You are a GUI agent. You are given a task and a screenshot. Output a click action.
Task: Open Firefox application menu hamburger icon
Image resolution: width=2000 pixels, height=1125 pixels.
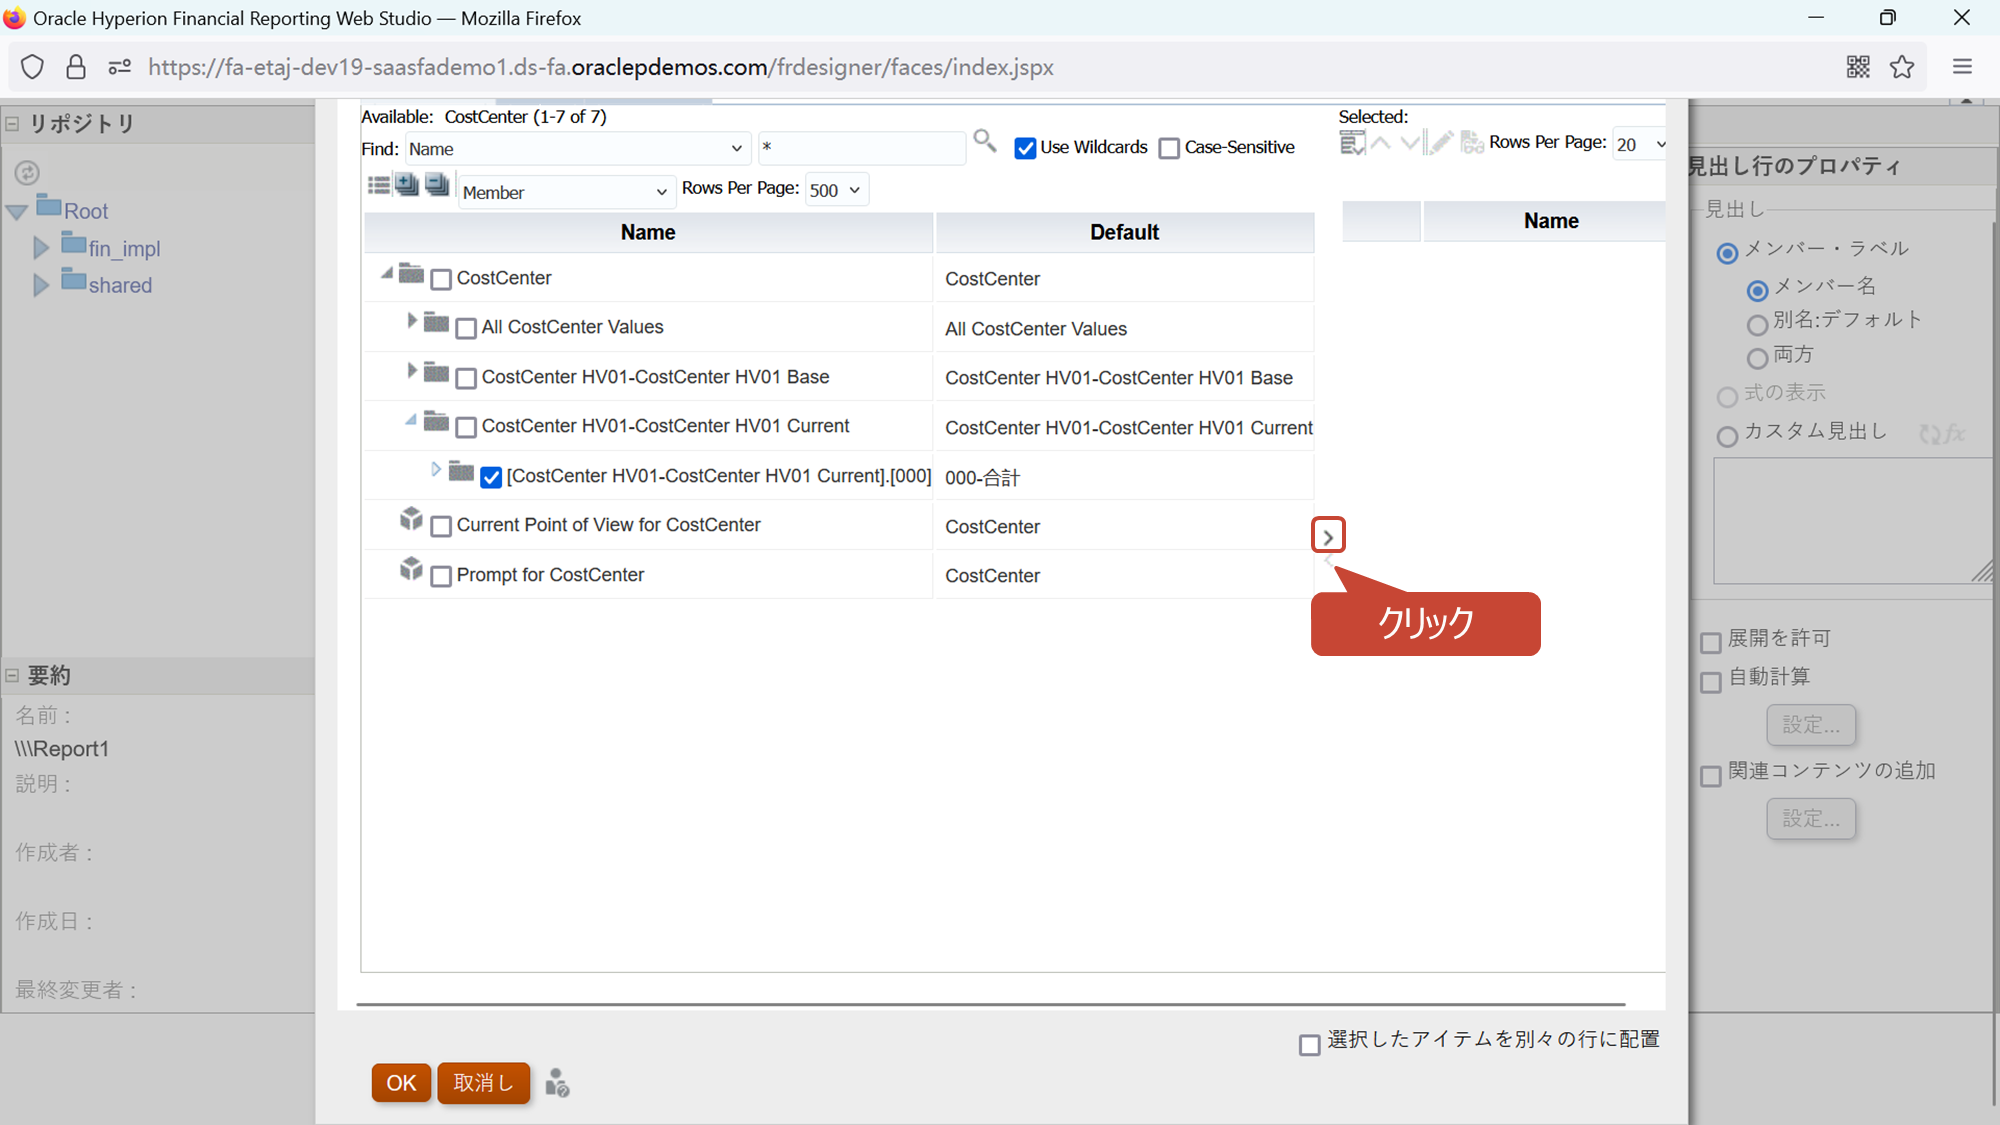1962,67
